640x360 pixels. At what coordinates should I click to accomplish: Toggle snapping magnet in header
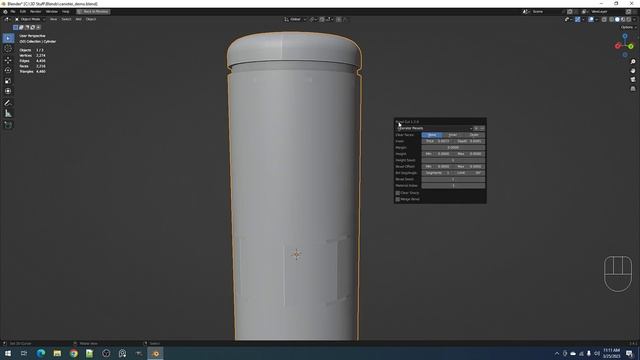(322, 19)
